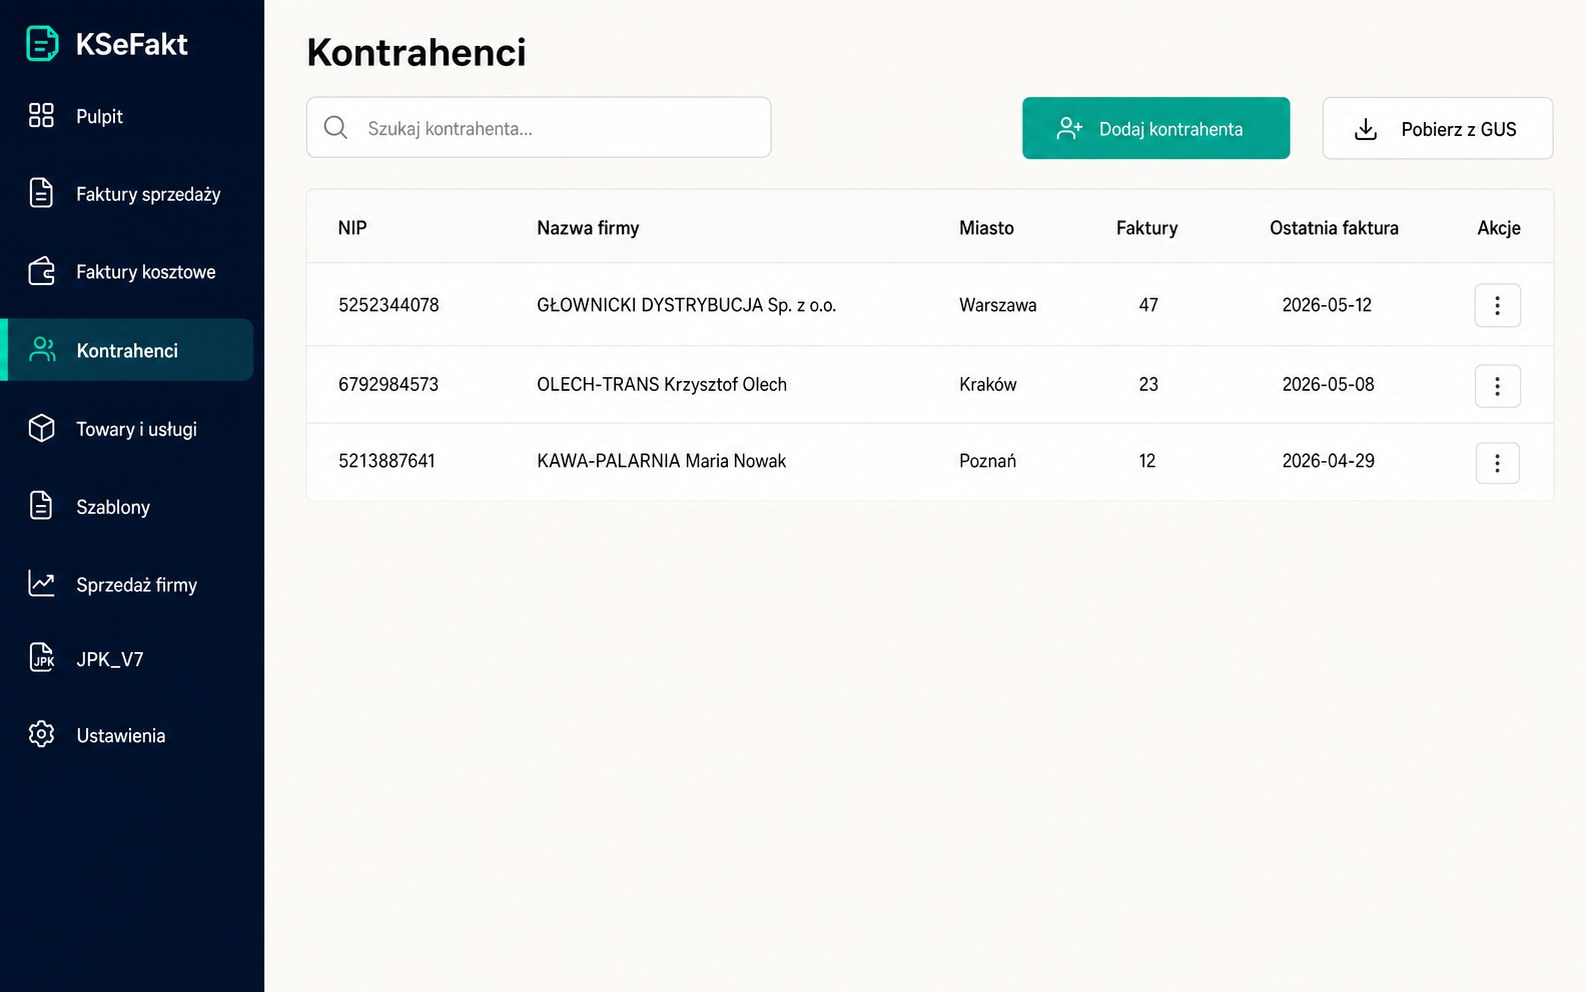Click the Ustawienia gear icon
1586x992 pixels.
point(41,734)
